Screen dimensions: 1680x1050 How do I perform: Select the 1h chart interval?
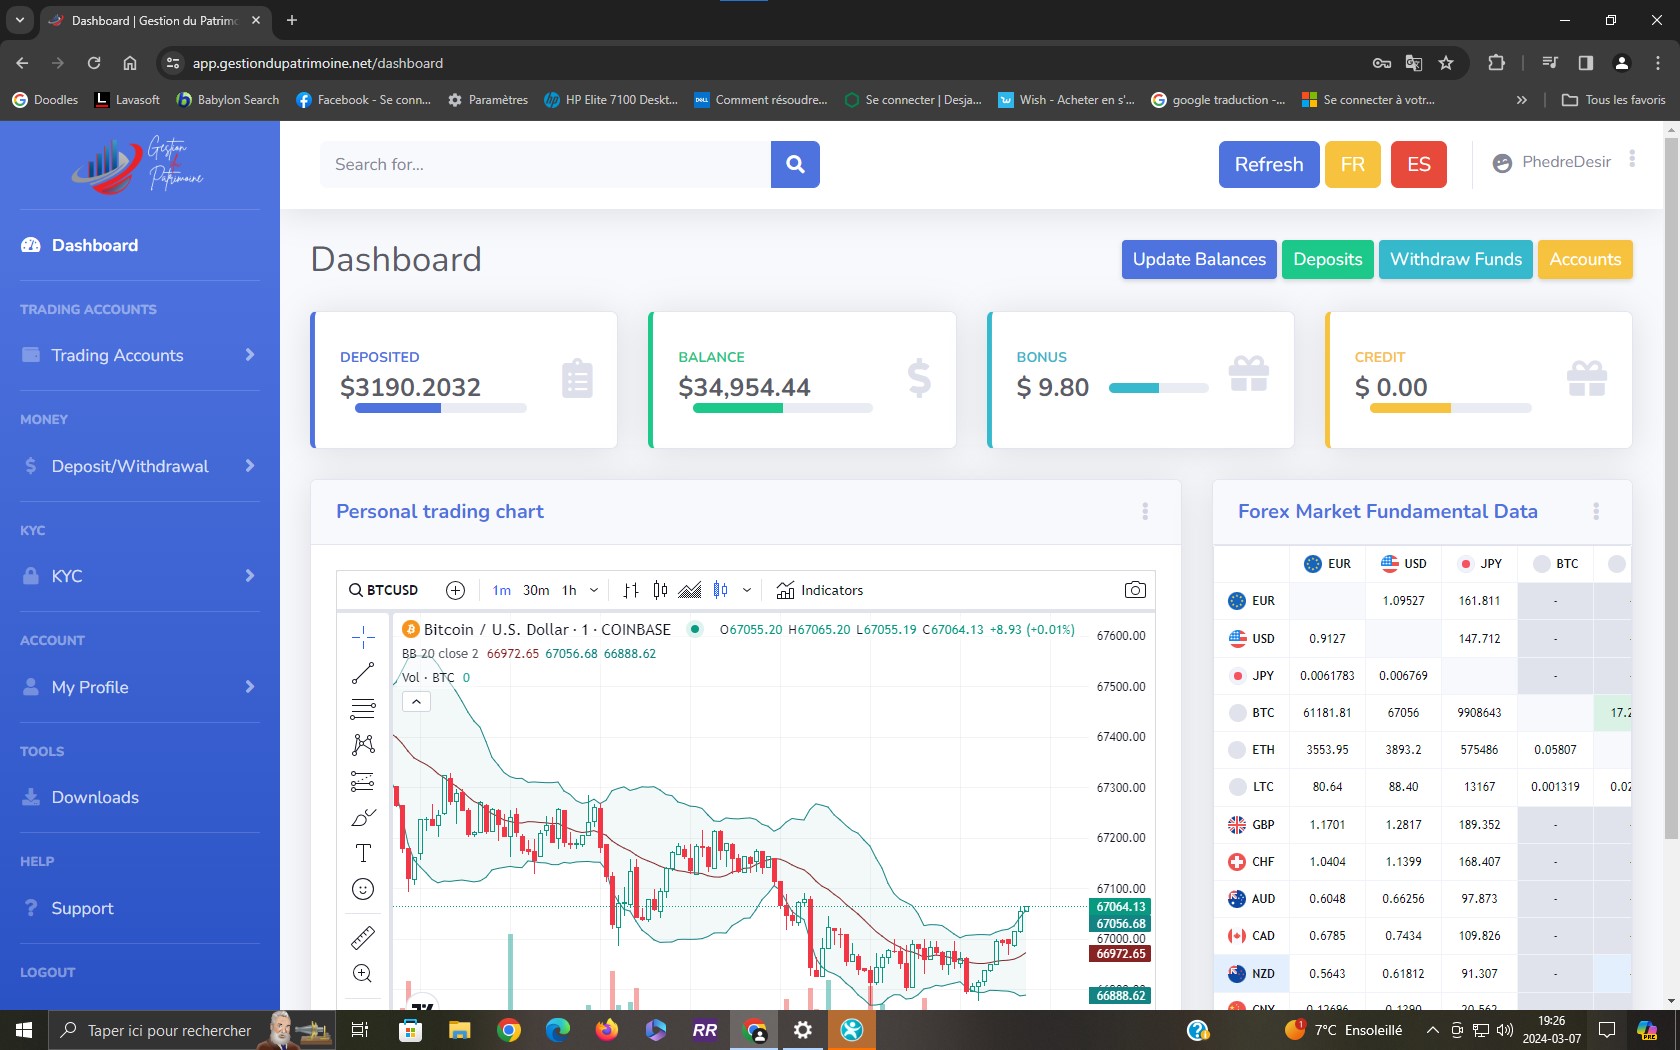(569, 590)
